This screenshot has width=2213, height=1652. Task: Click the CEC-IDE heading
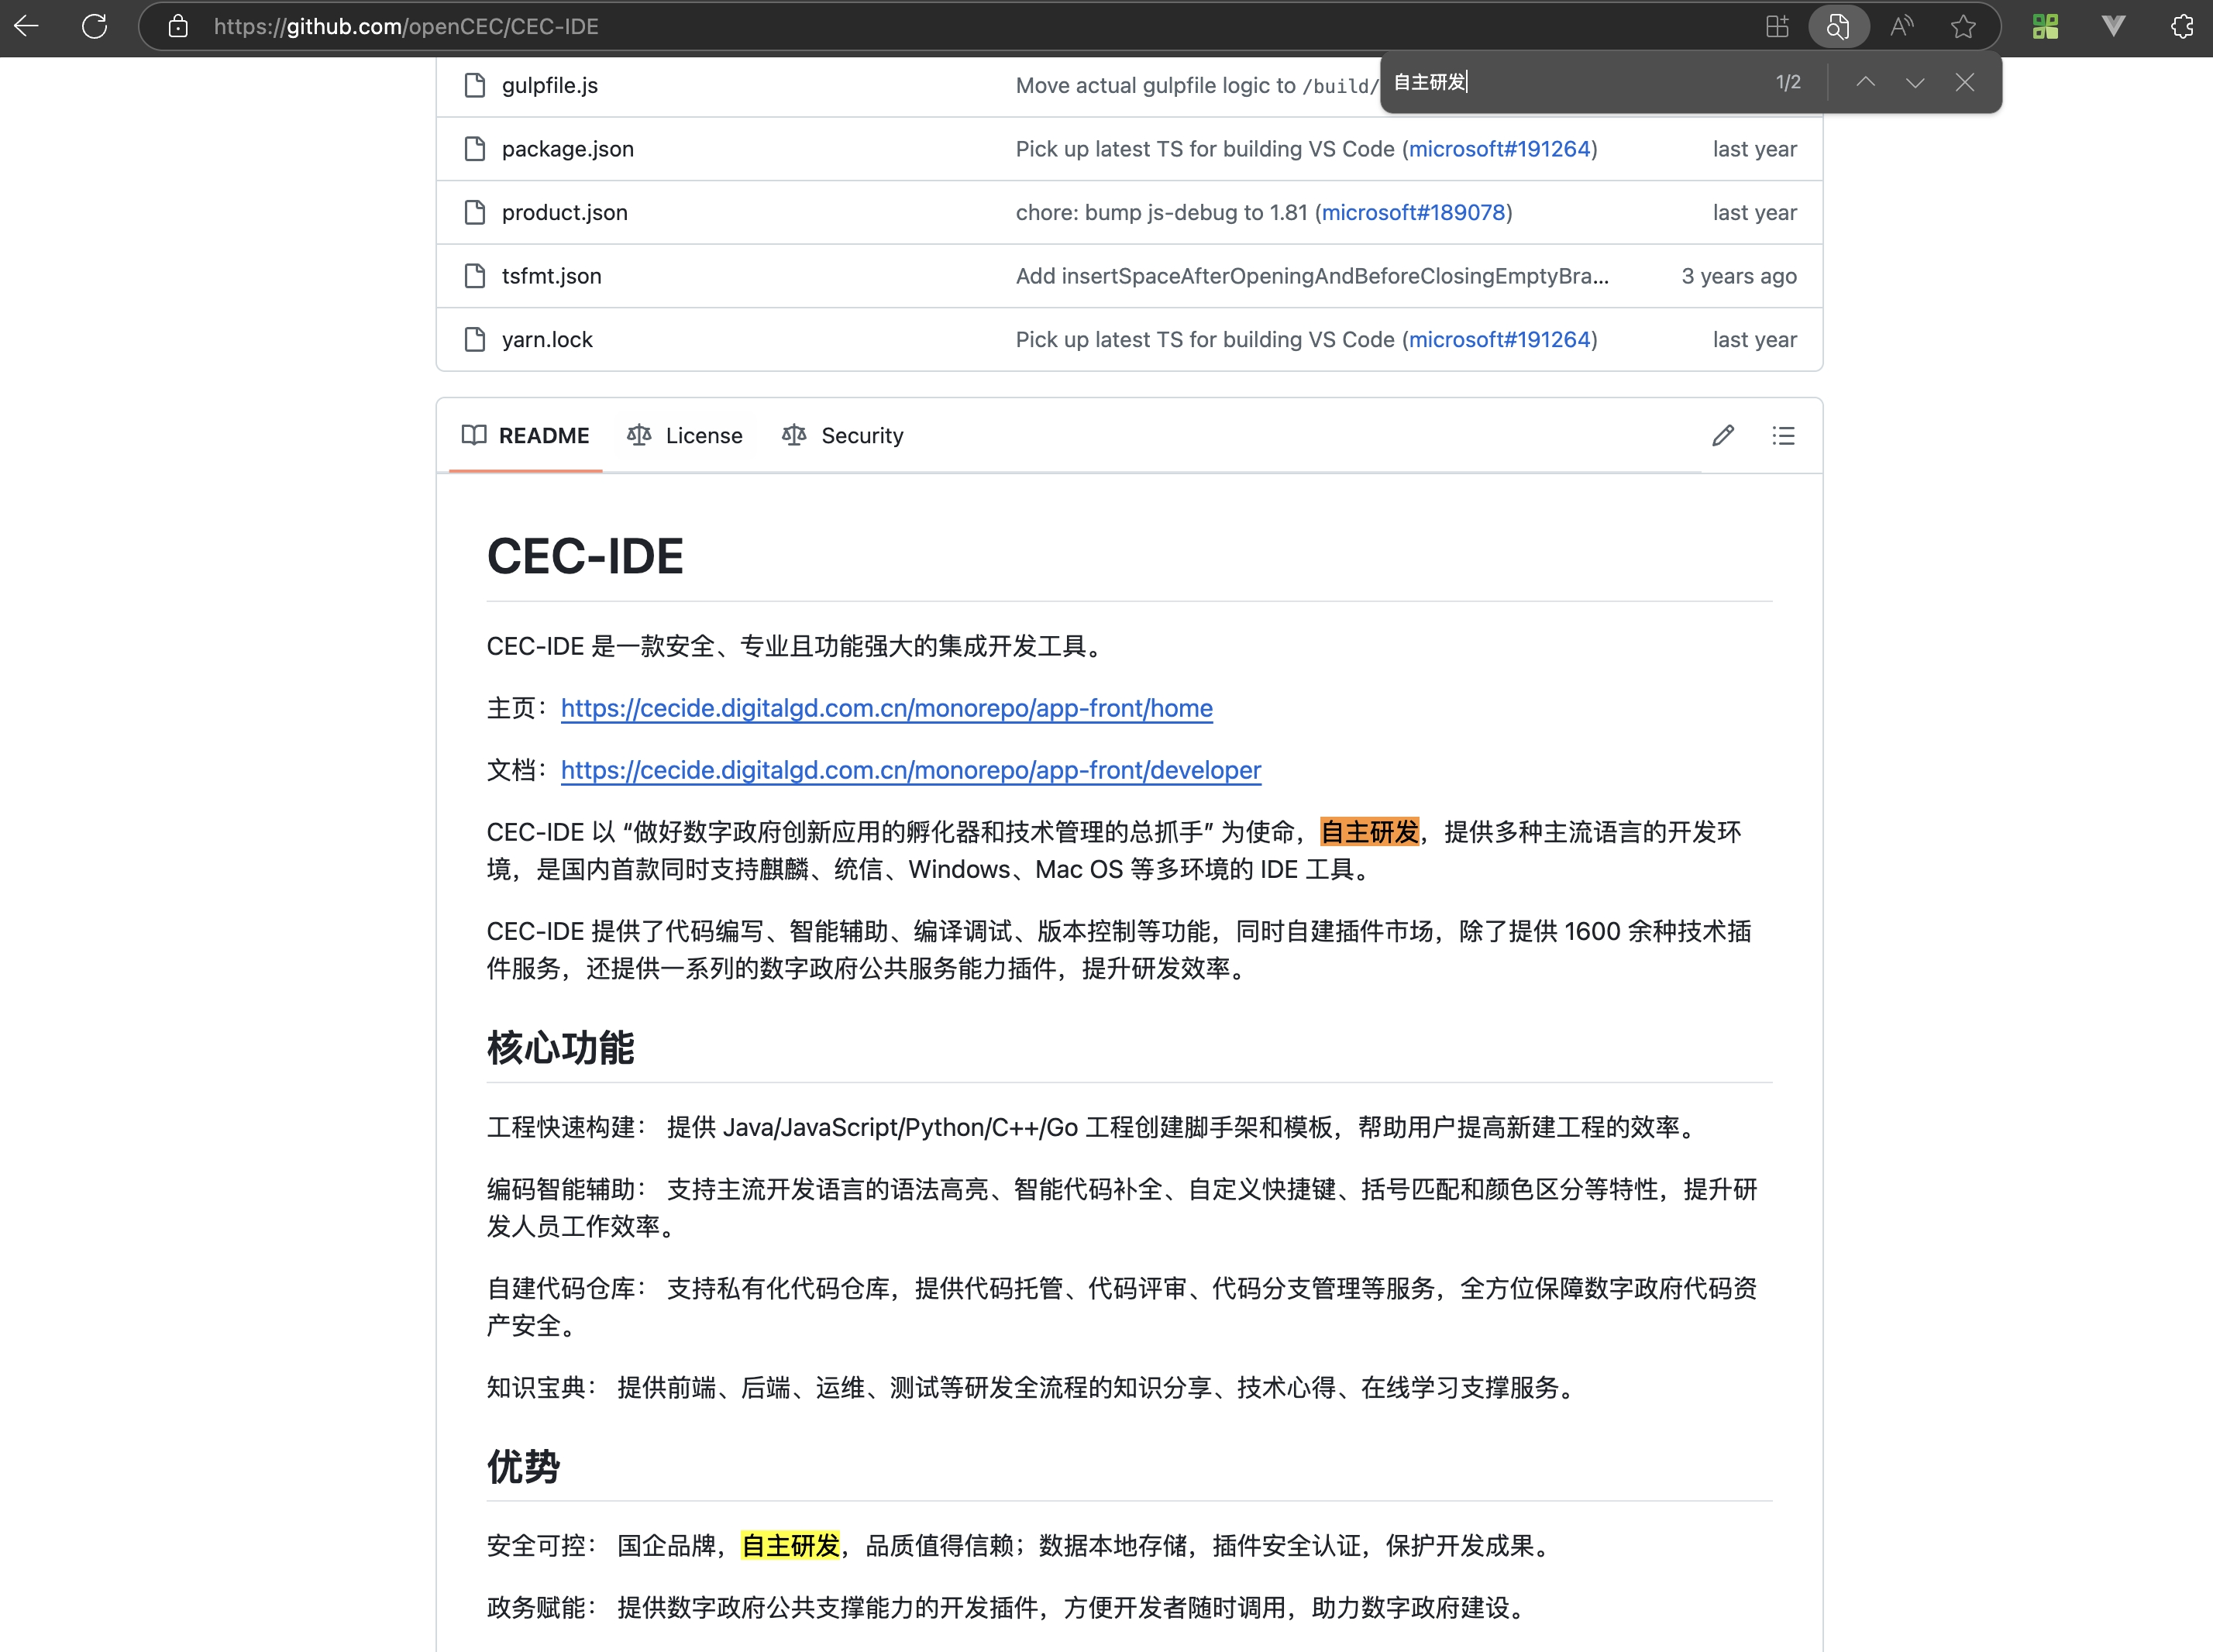(x=585, y=556)
